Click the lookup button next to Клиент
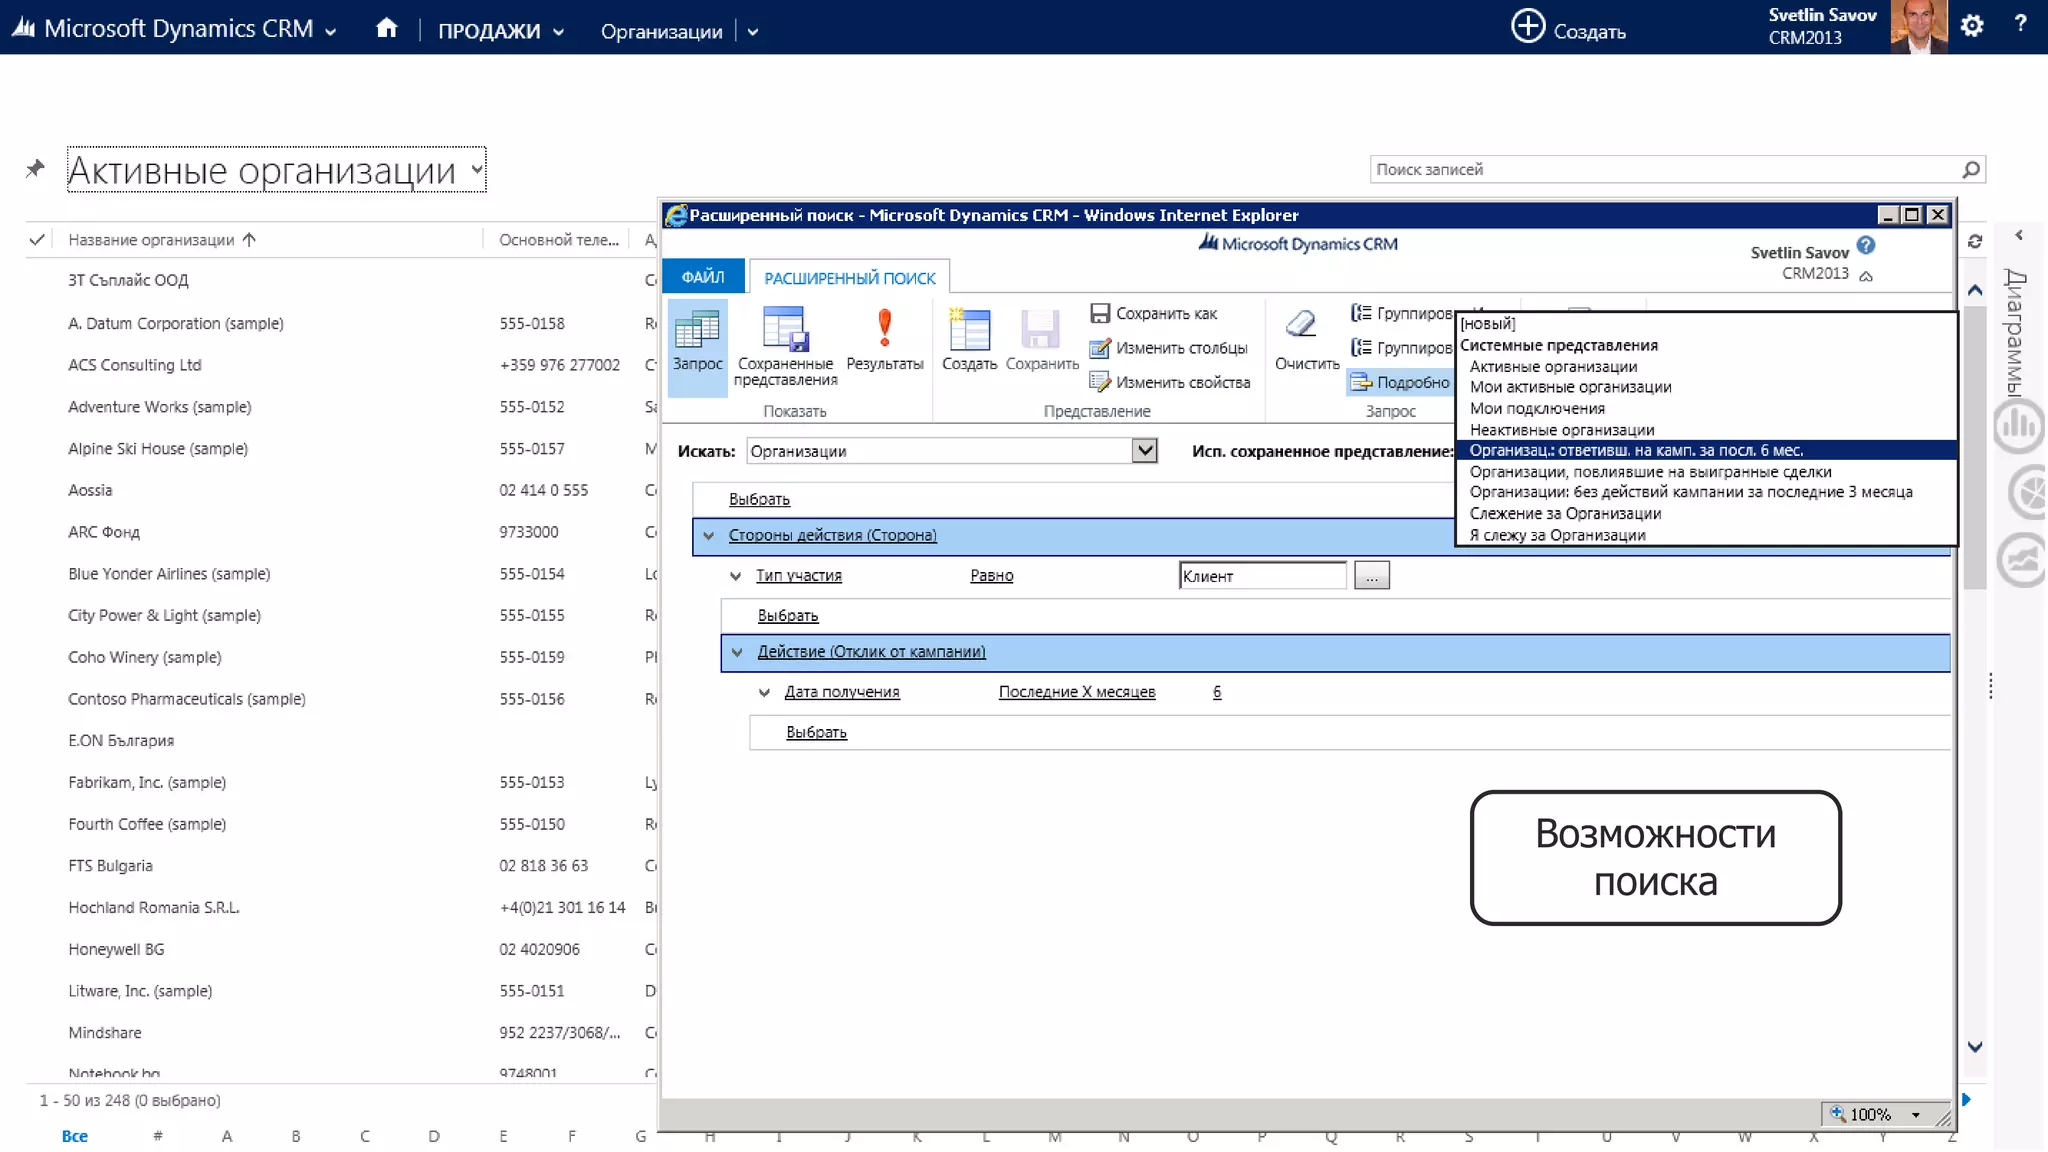The height and width of the screenshot is (1152, 2048). click(1371, 576)
